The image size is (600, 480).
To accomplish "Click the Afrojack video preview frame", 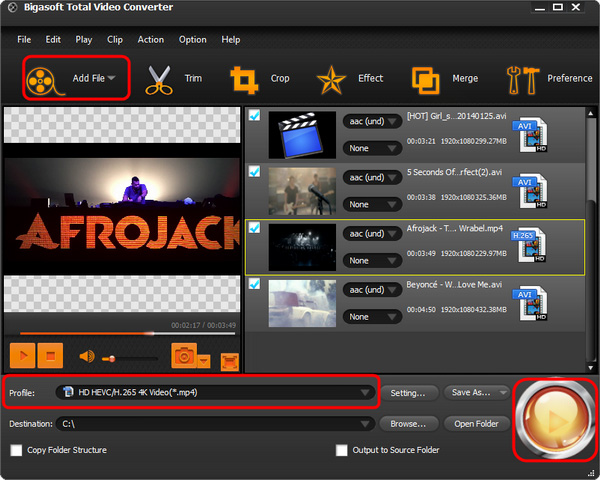I will (x=122, y=209).
